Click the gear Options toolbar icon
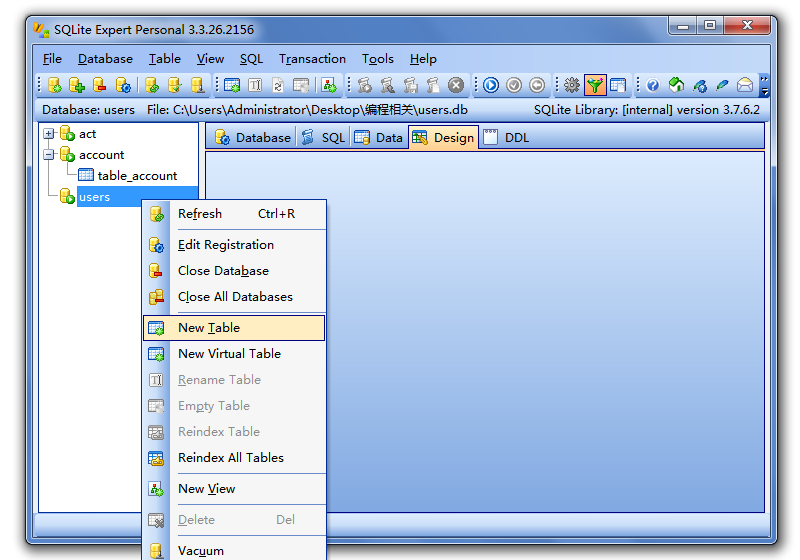 coord(572,86)
